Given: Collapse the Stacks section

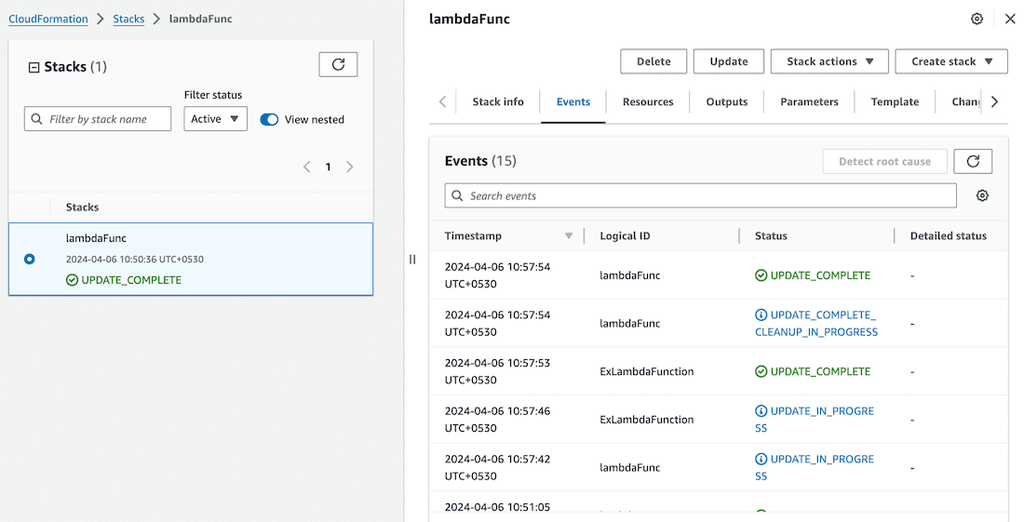Looking at the screenshot, I should click(x=33, y=67).
